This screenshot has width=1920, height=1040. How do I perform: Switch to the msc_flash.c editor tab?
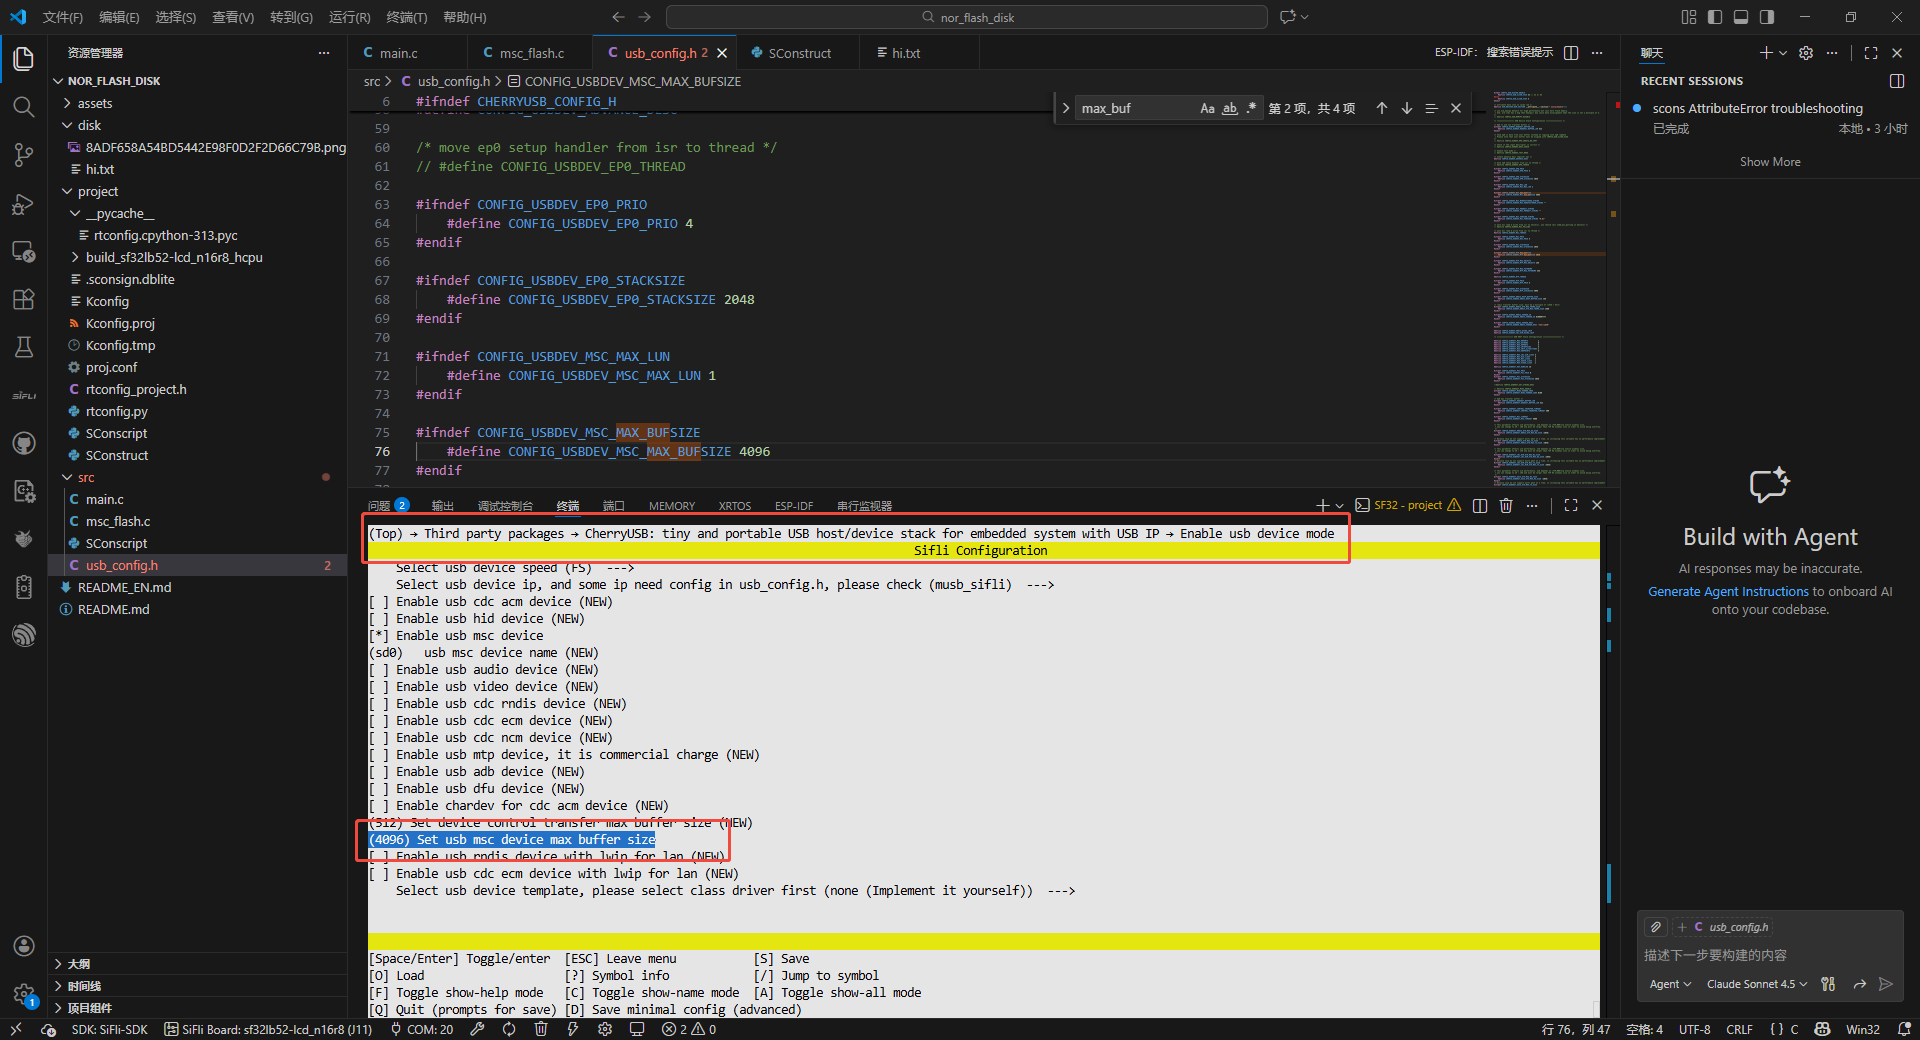pyautogui.click(x=531, y=53)
